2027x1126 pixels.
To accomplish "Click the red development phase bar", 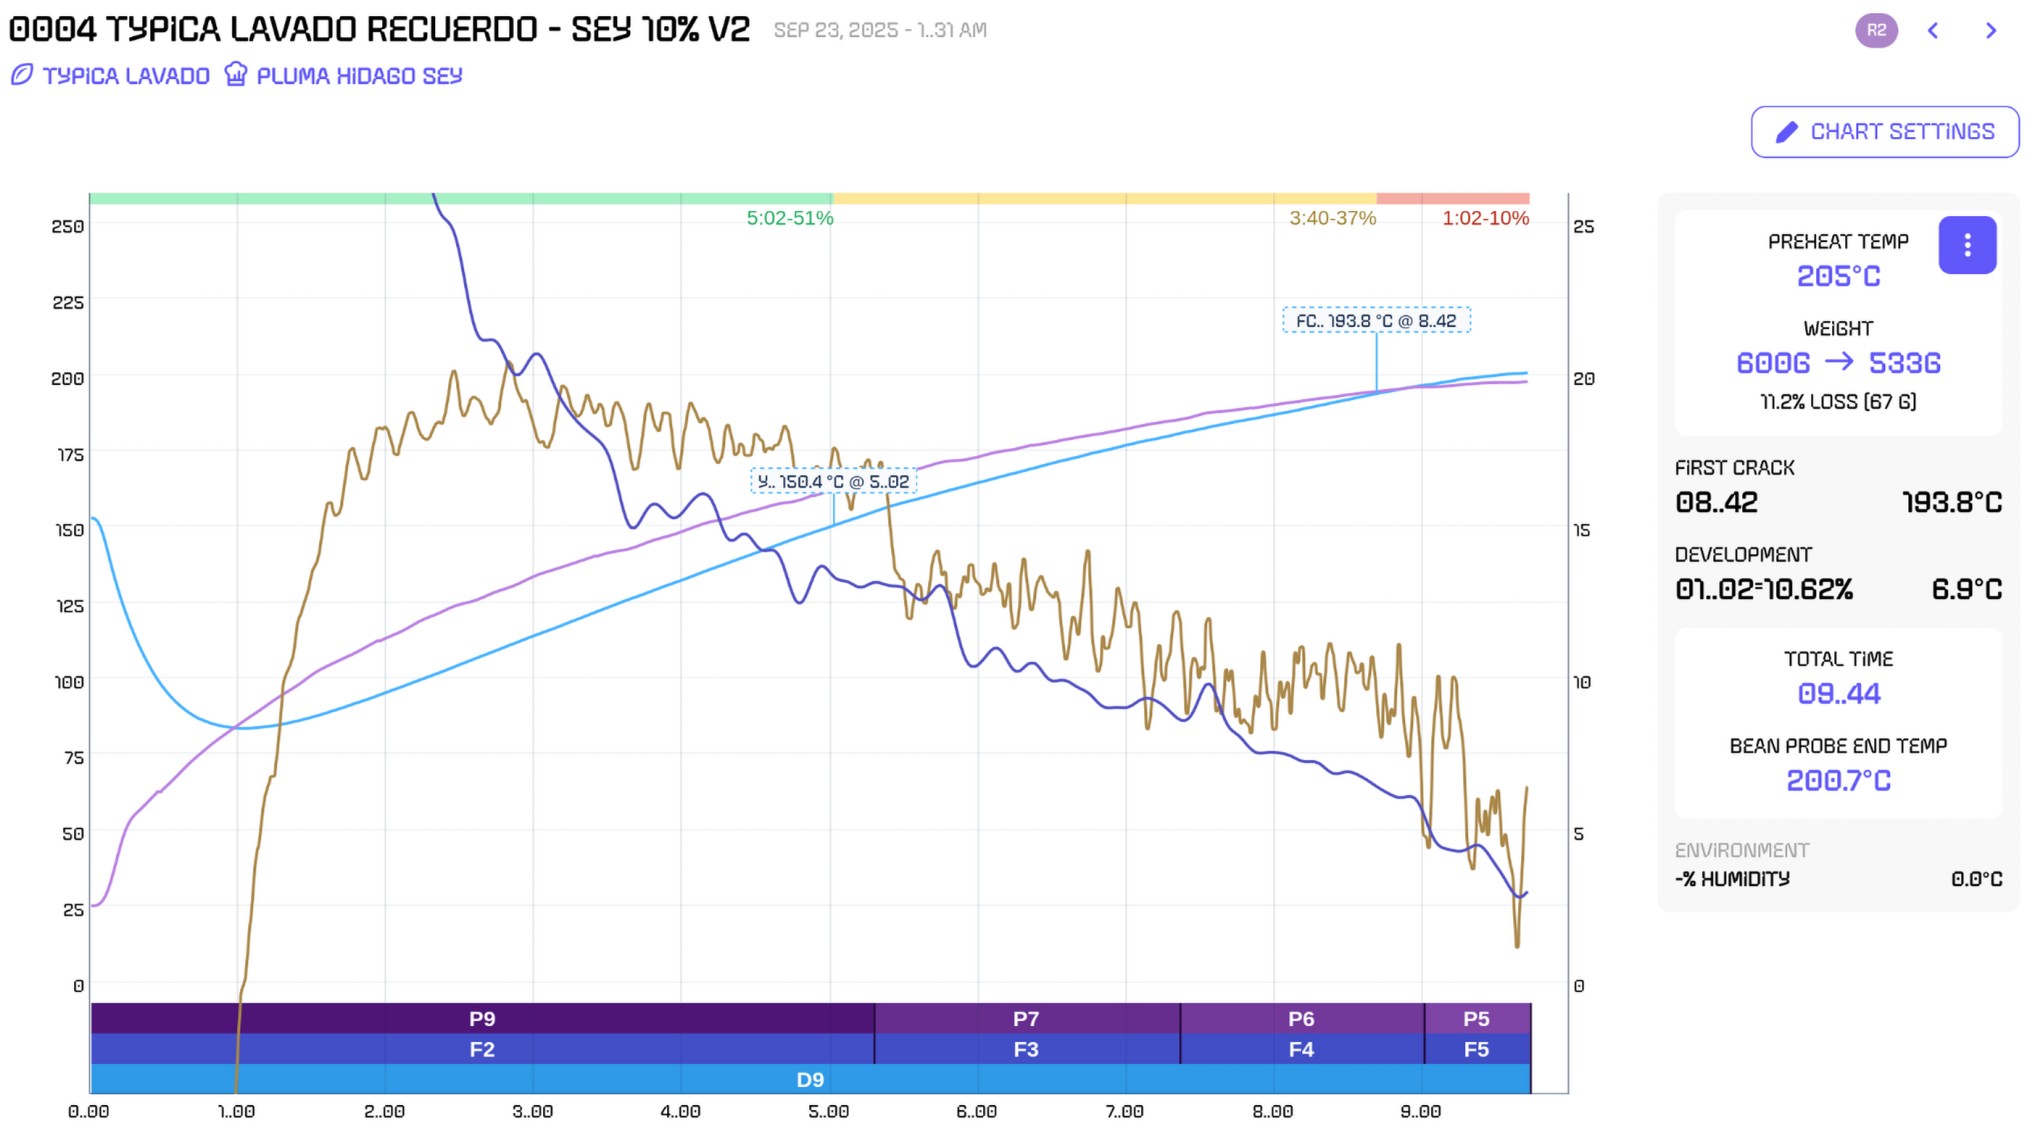I will pos(1452,199).
